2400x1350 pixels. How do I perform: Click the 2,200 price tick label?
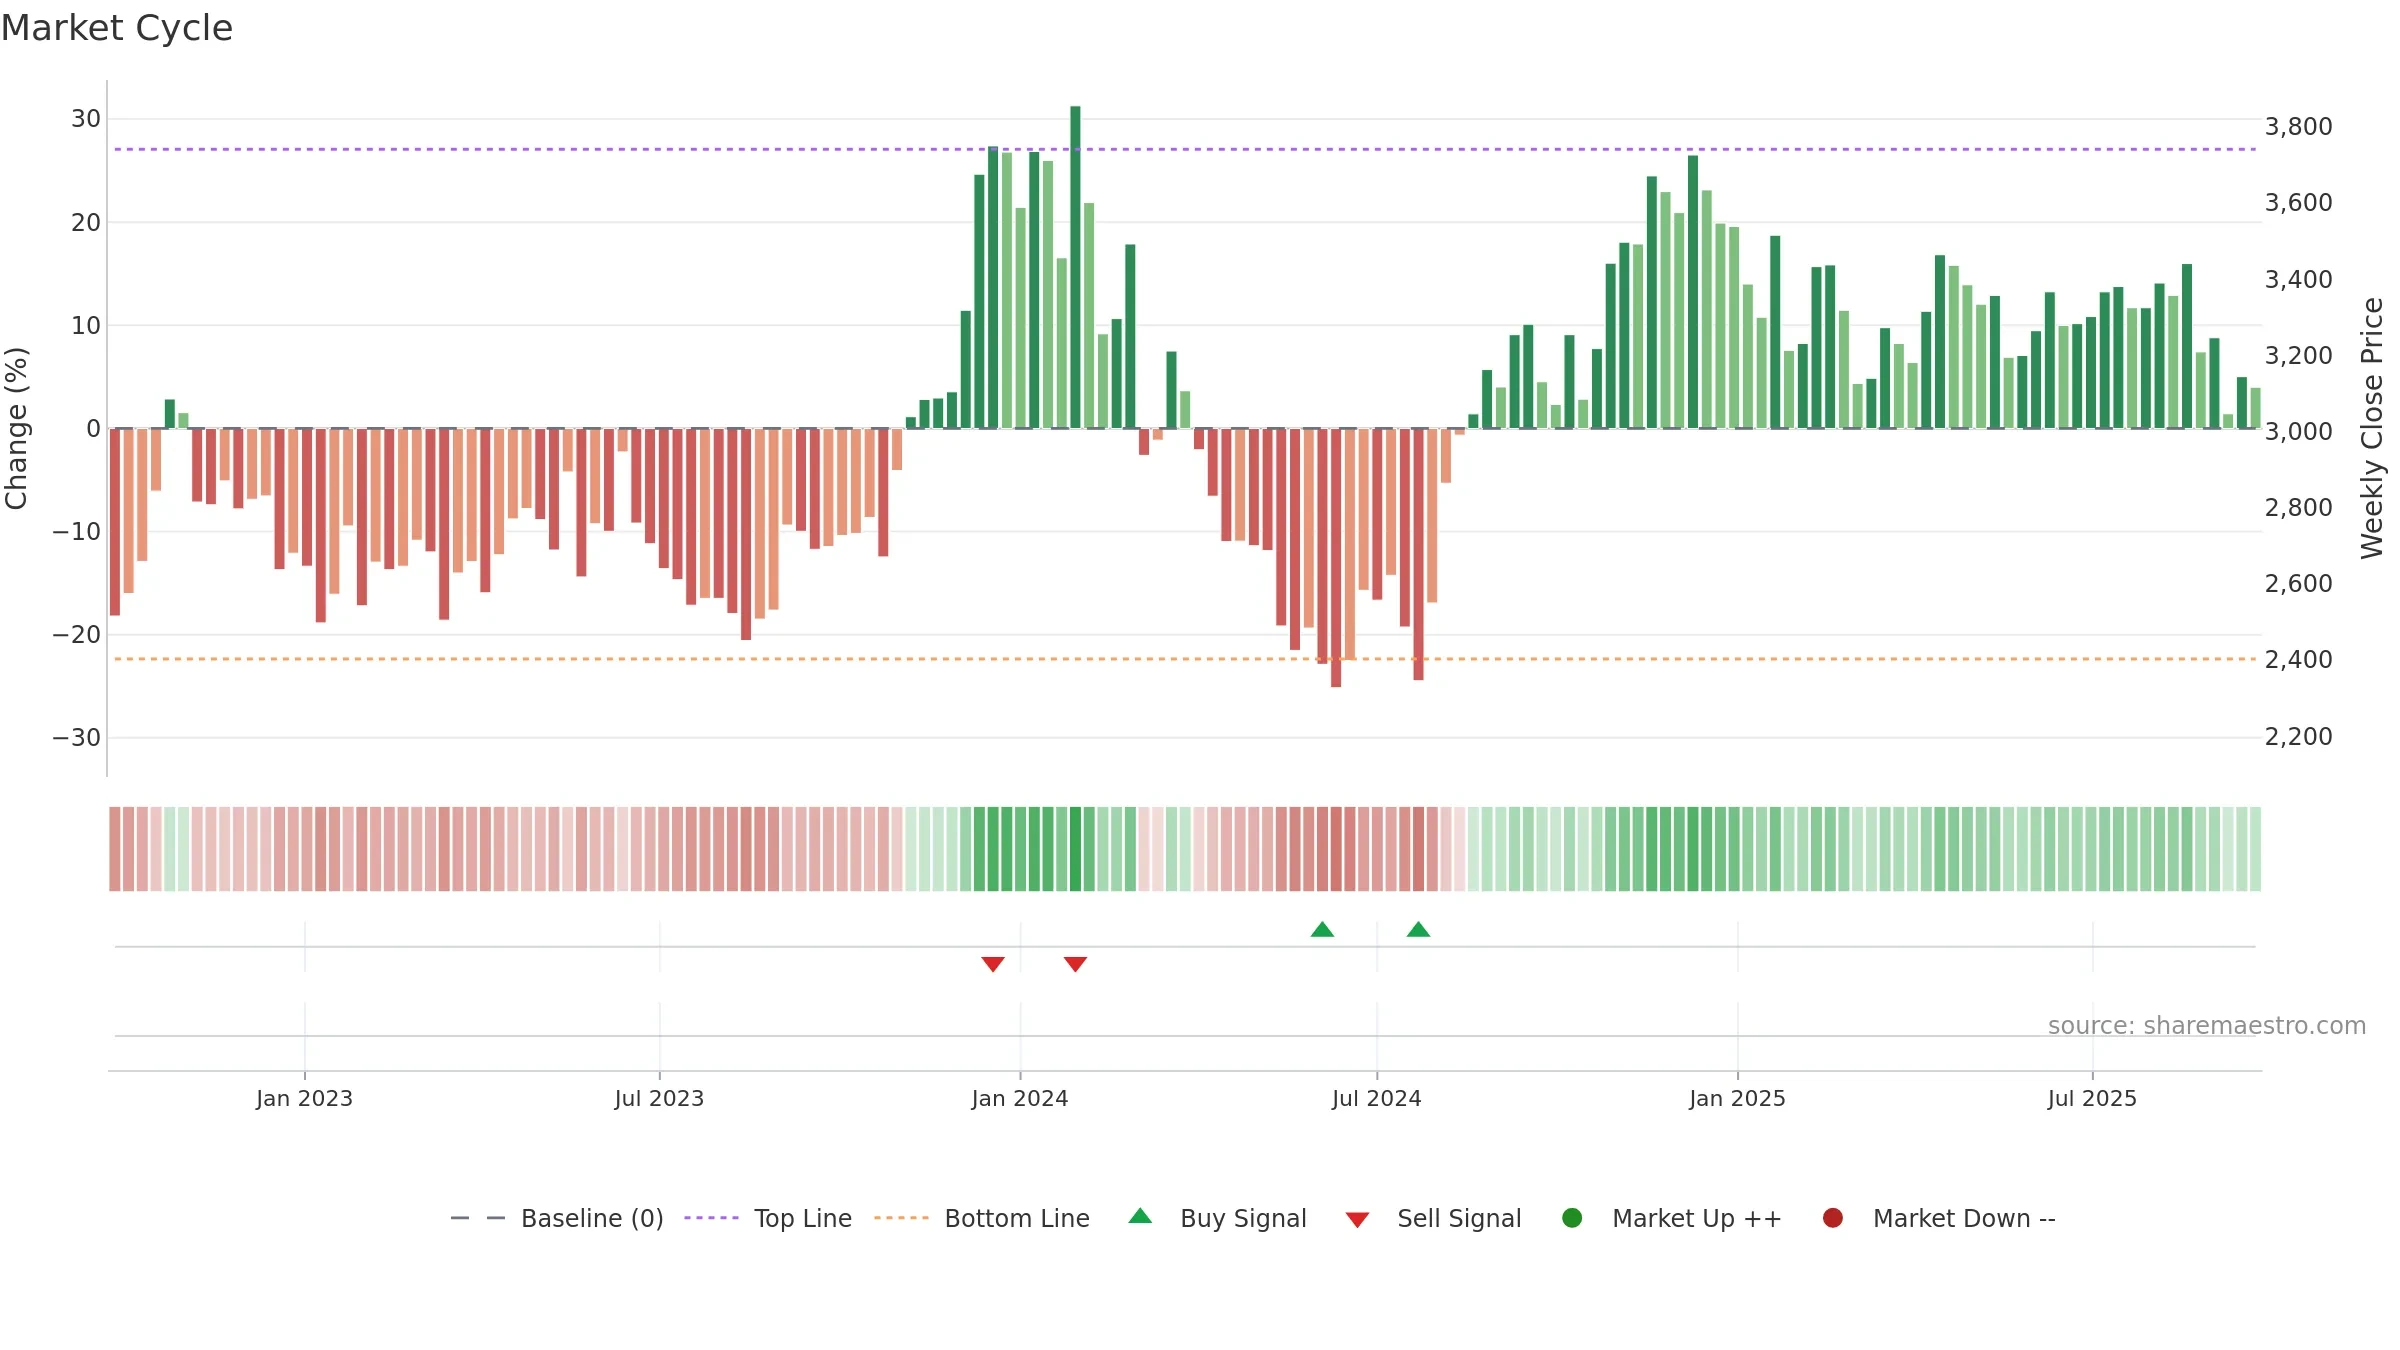pos(2298,737)
